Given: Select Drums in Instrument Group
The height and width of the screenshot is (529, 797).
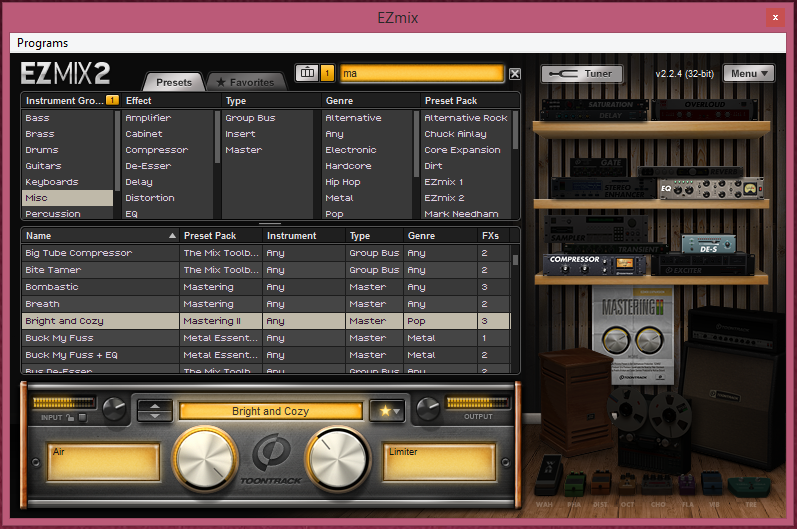Looking at the screenshot, I should (68, 150).
